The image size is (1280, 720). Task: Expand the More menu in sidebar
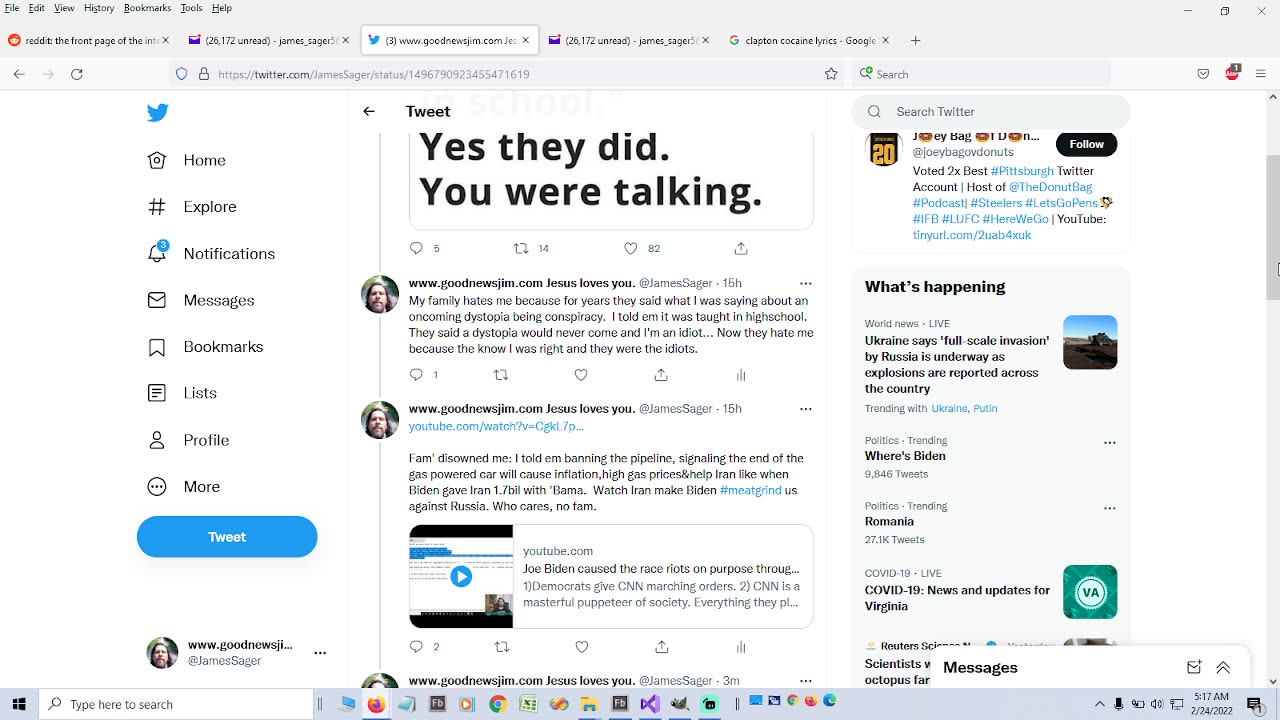pos(184,487)
